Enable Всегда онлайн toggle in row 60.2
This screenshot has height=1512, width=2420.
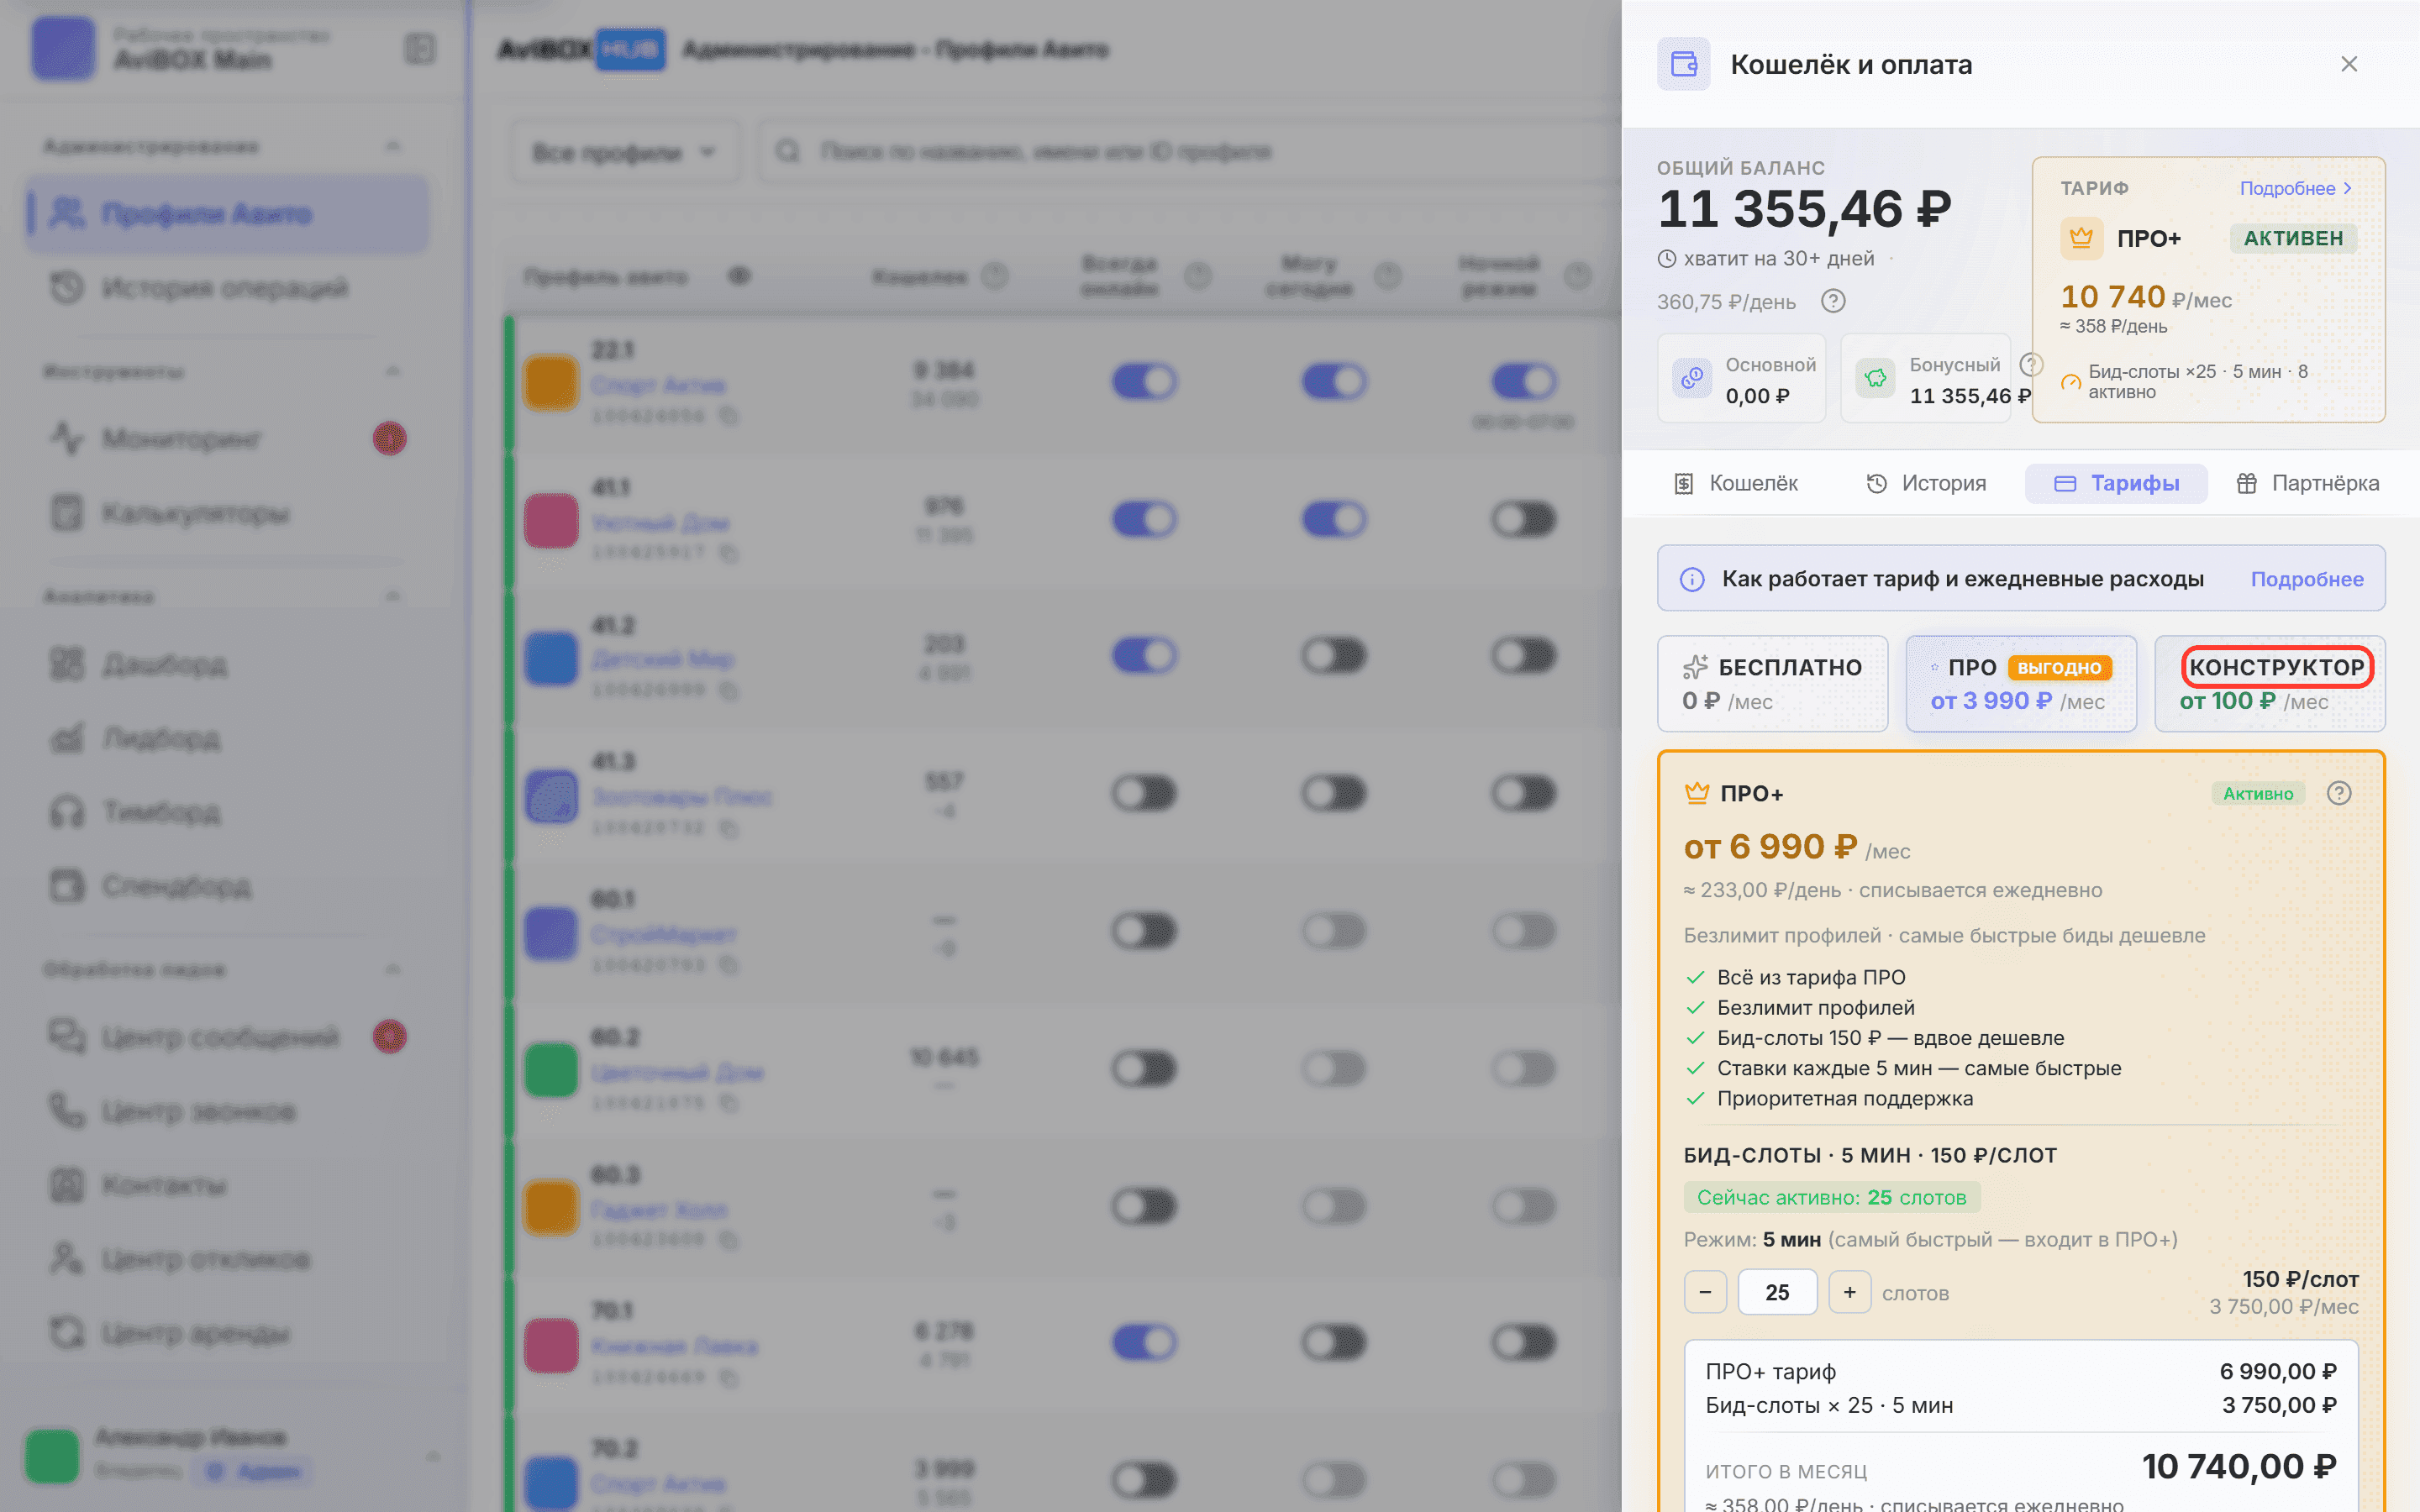coord(1144,1069)
